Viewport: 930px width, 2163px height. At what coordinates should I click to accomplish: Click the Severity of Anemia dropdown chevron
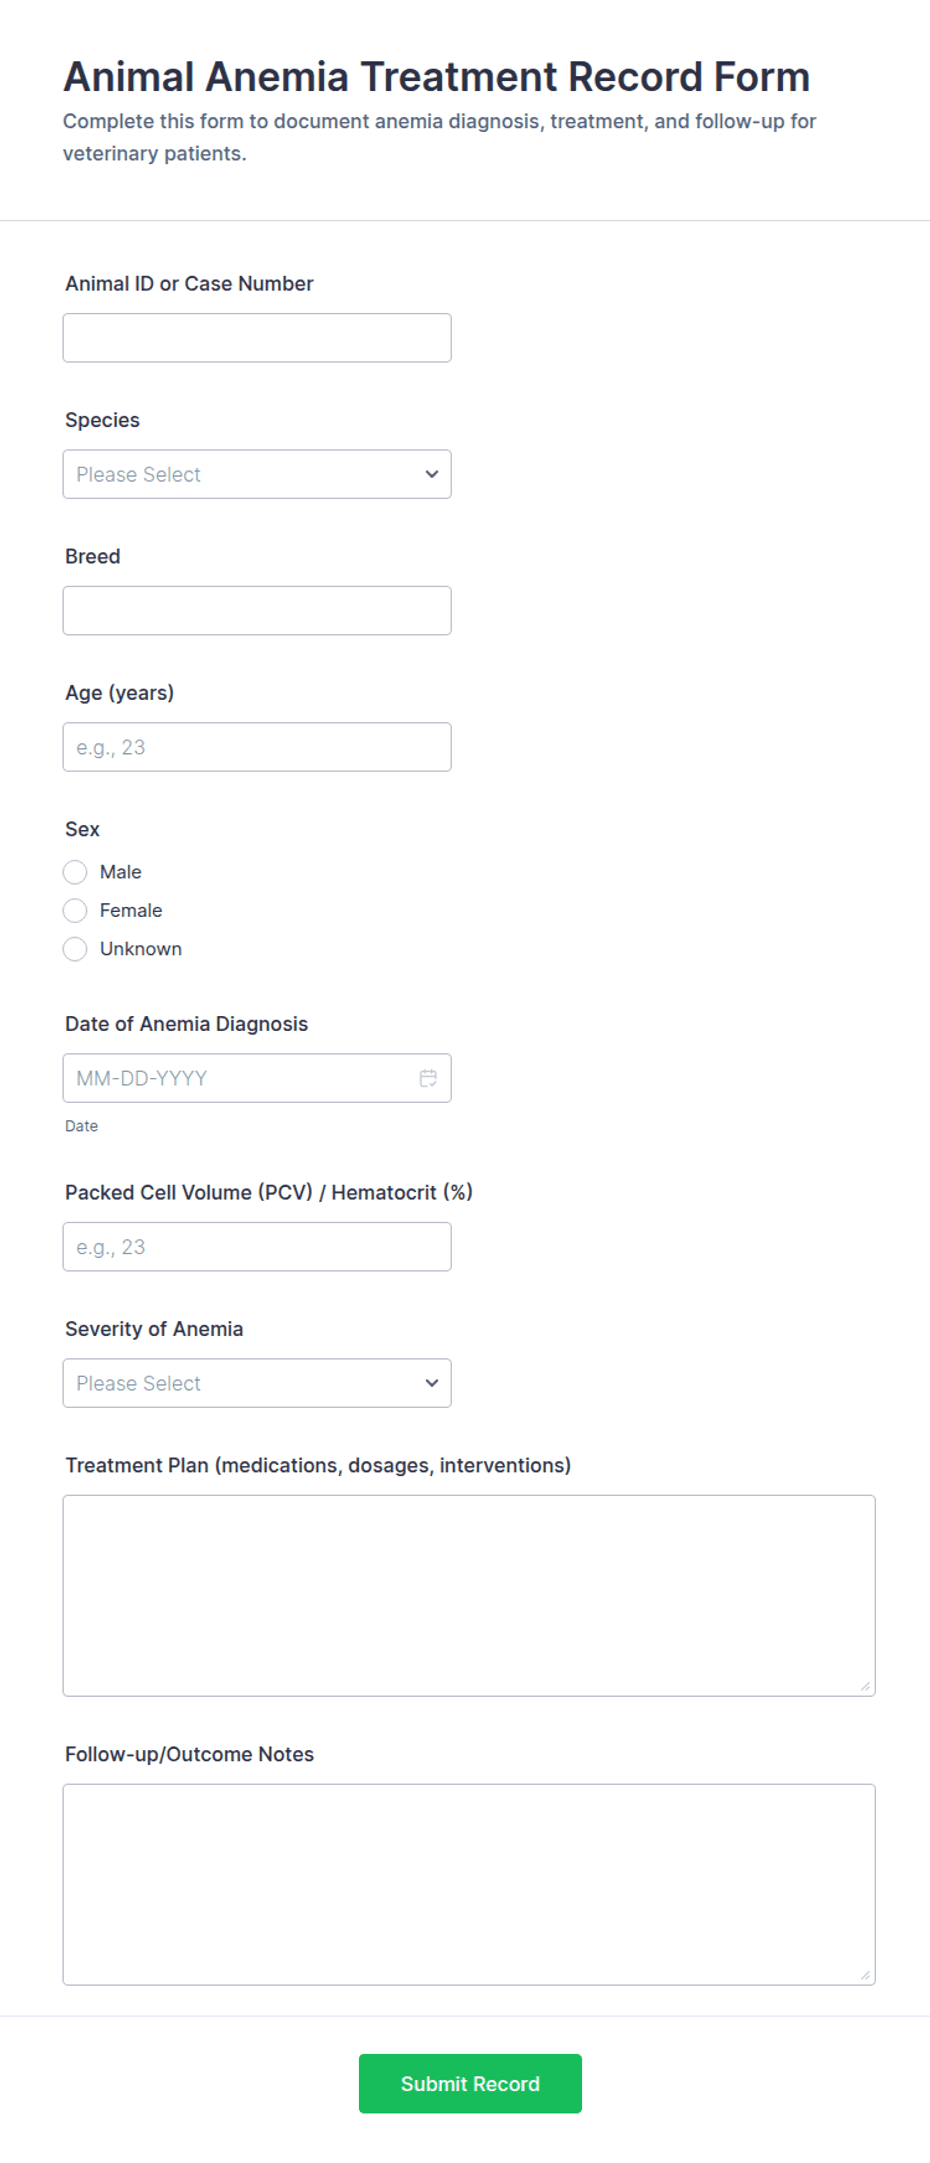pos(430,1383)
